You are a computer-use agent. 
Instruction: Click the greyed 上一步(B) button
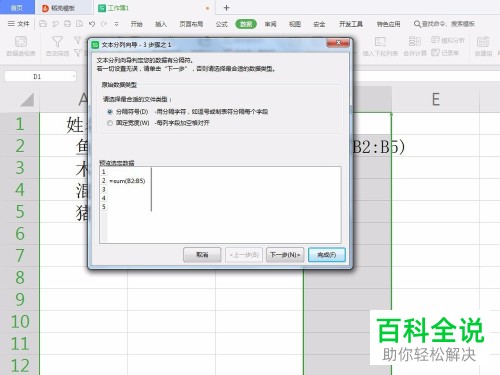point(244,255)
